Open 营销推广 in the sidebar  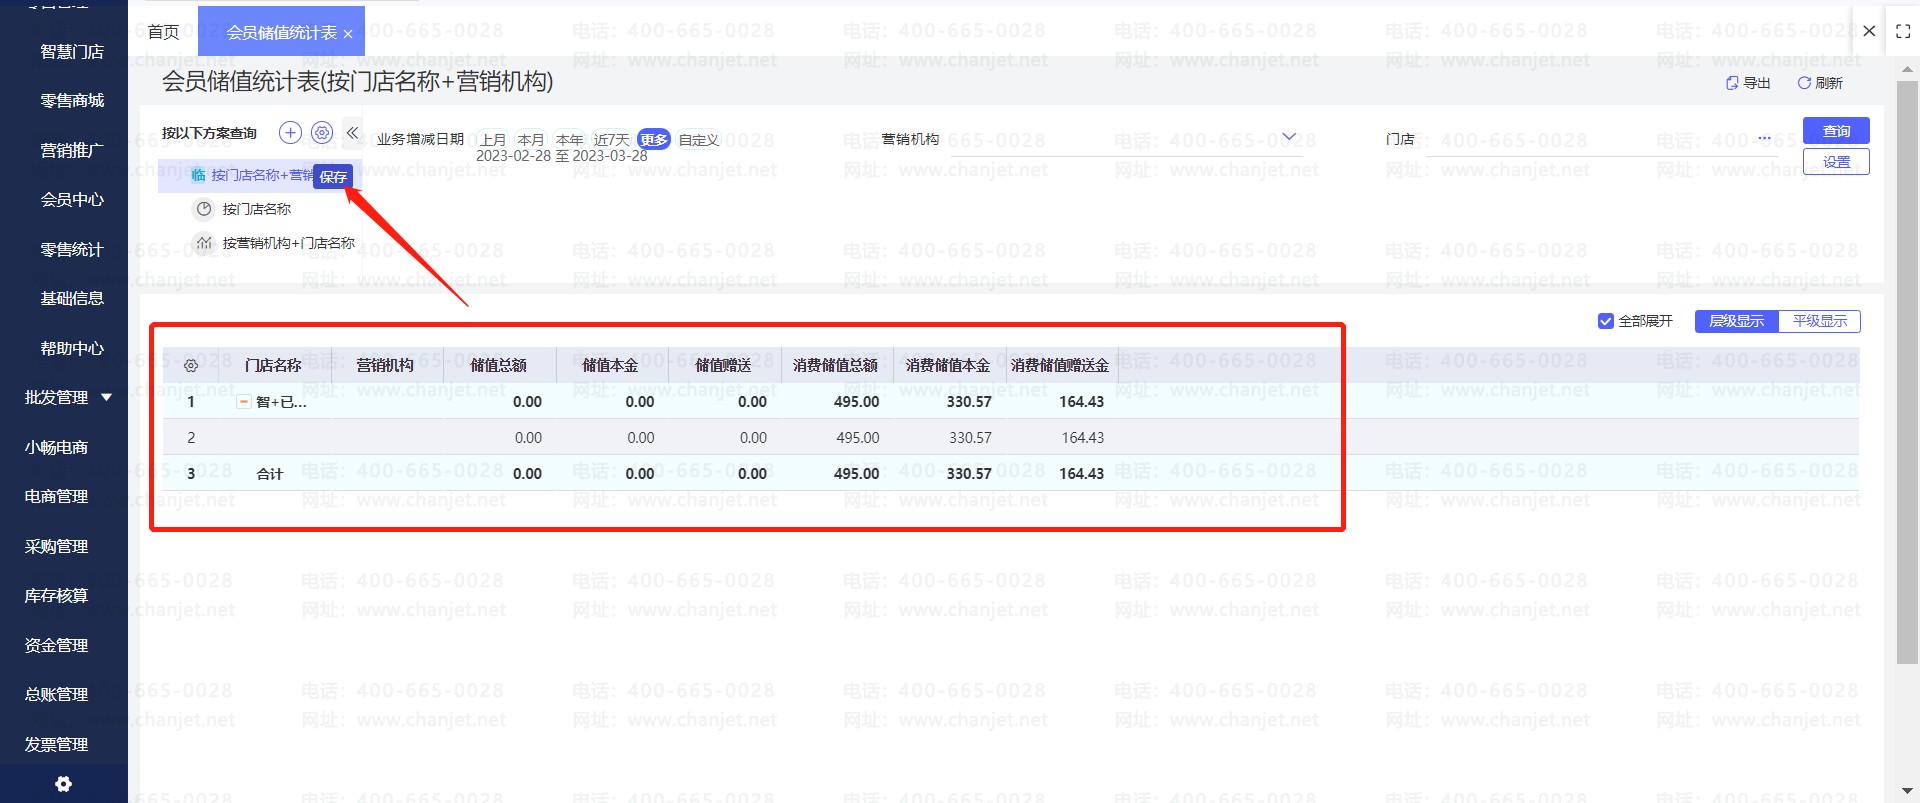point(72,151)
